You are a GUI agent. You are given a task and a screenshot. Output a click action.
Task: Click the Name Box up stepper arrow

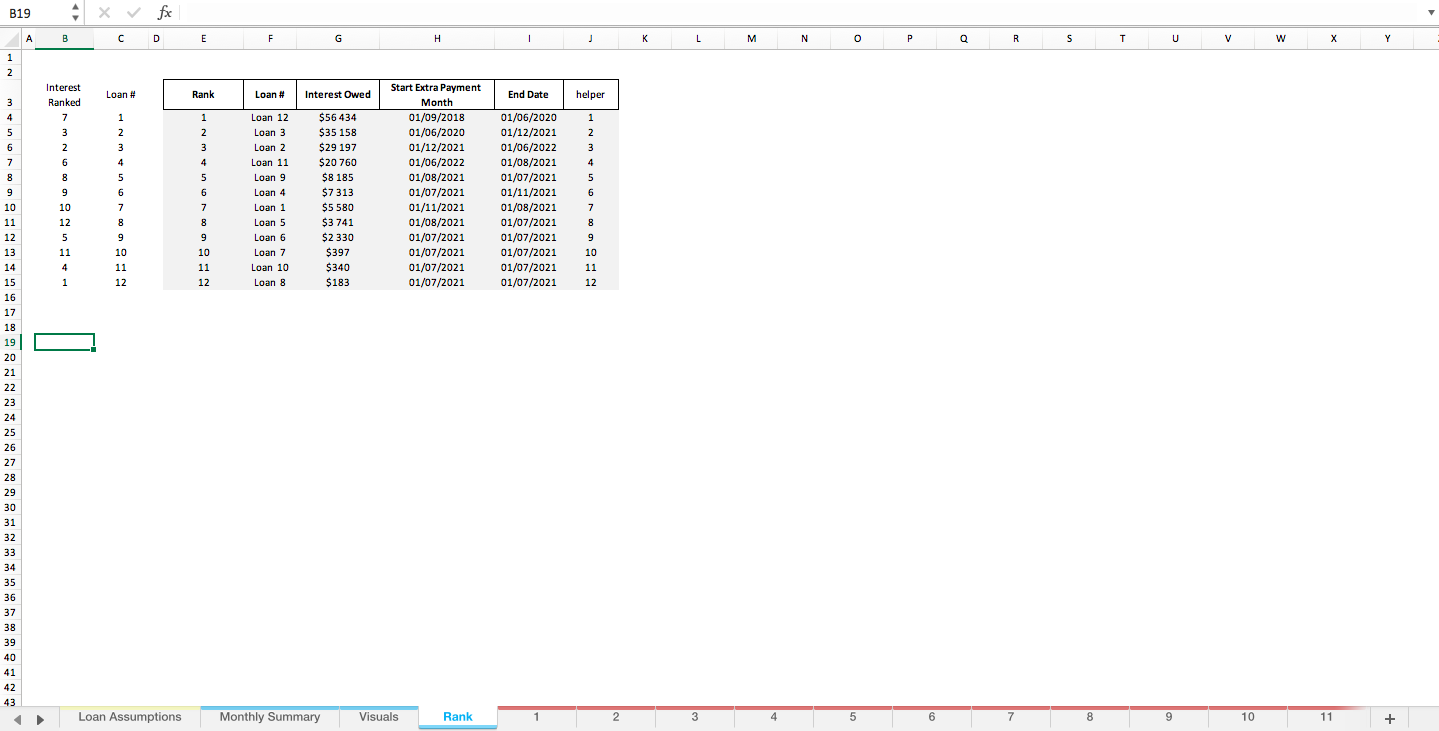[x=73, y=8]
